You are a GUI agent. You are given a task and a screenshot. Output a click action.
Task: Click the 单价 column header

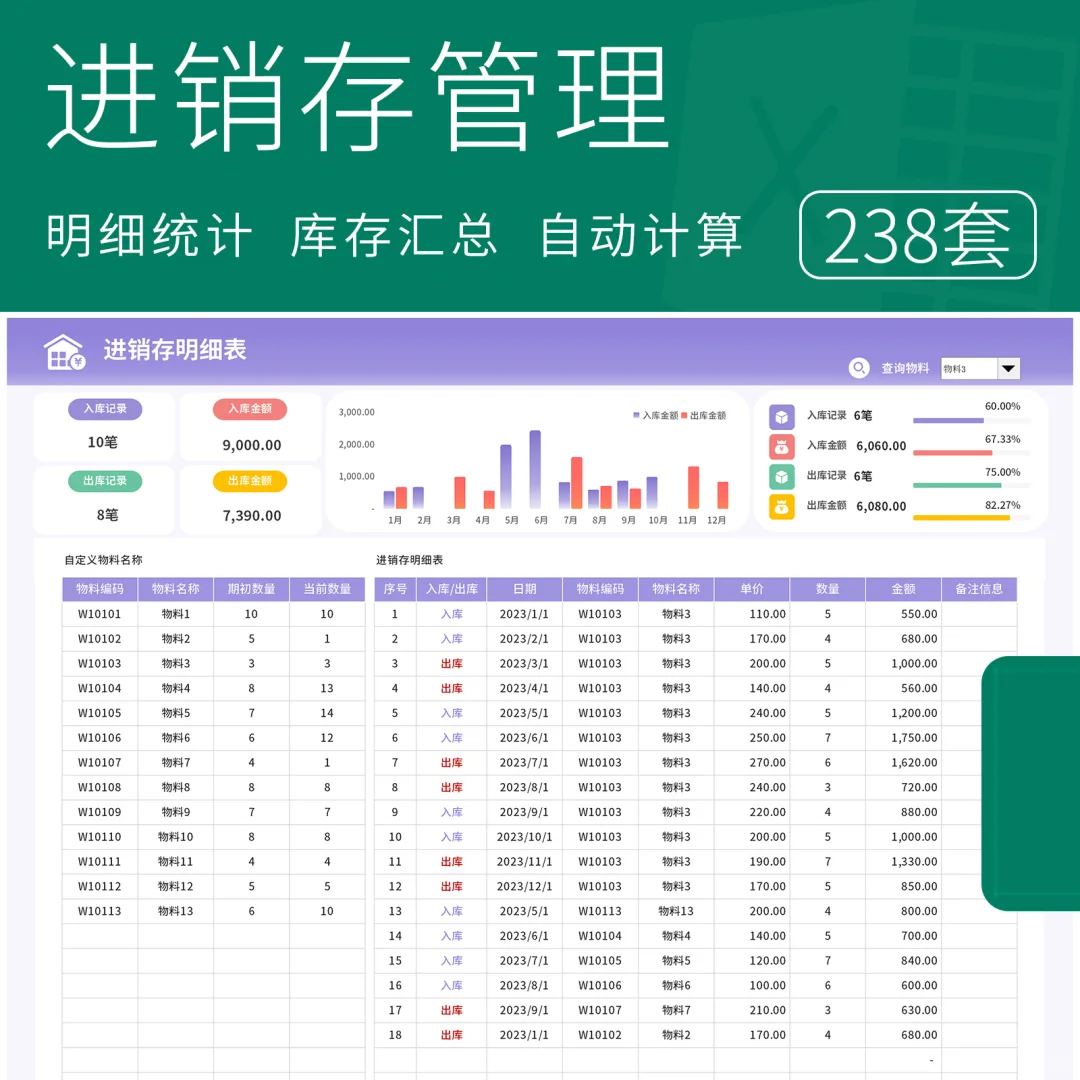752,590
